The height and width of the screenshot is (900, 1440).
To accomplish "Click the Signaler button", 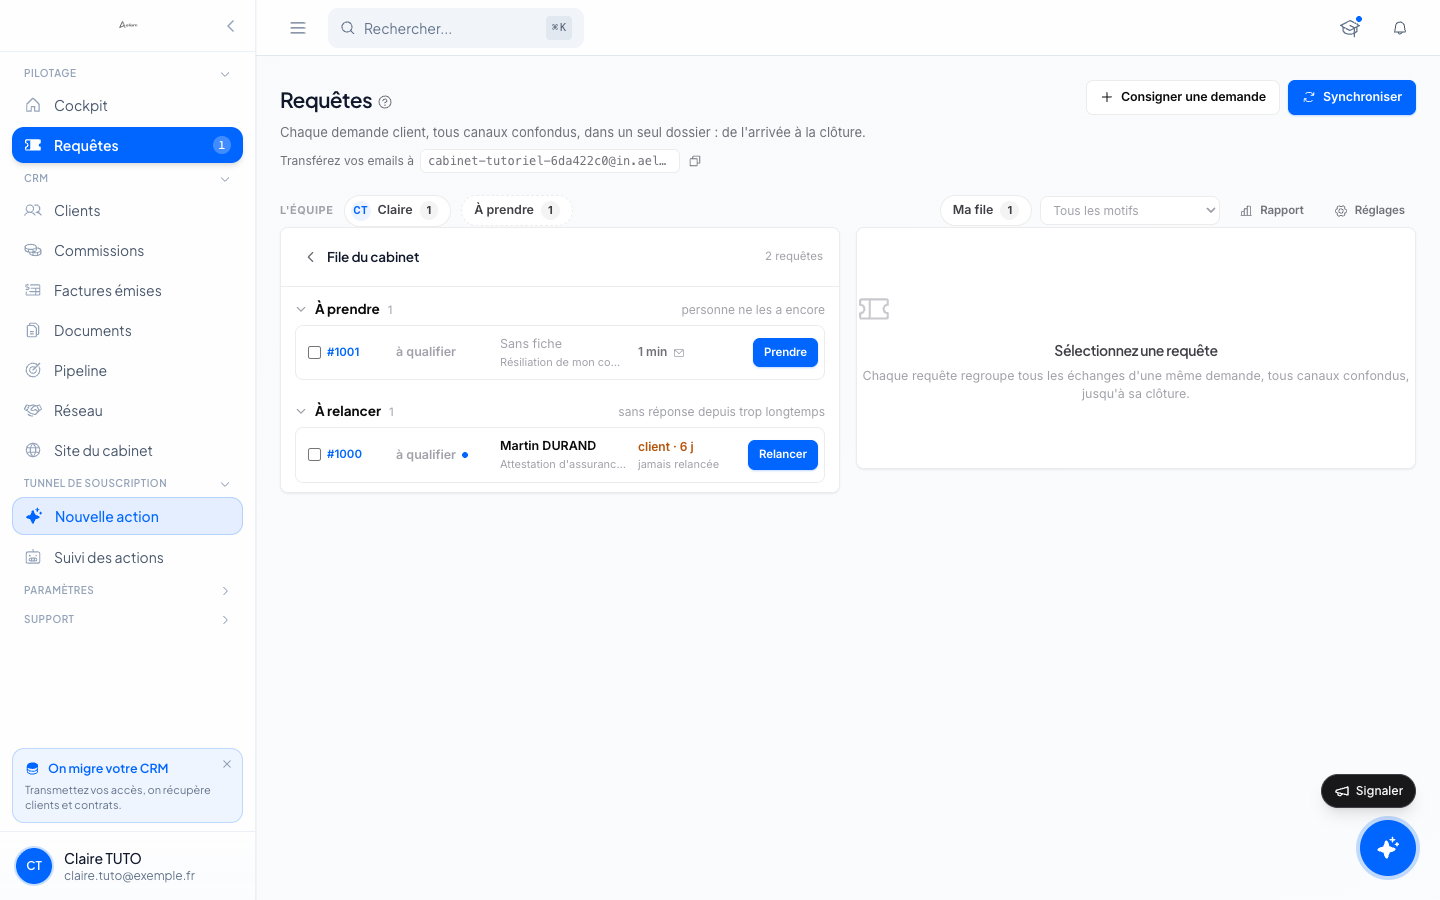I will pyautogui.click(x=1368, y=791).
